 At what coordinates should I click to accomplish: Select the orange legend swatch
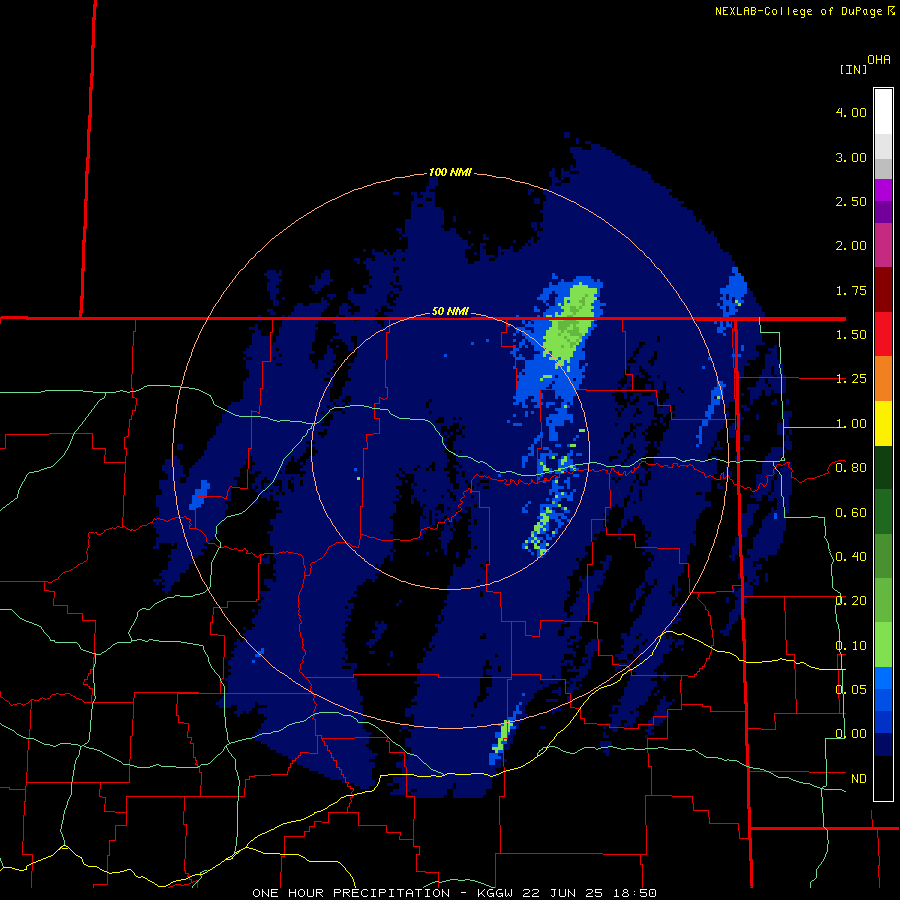(883, 379)
